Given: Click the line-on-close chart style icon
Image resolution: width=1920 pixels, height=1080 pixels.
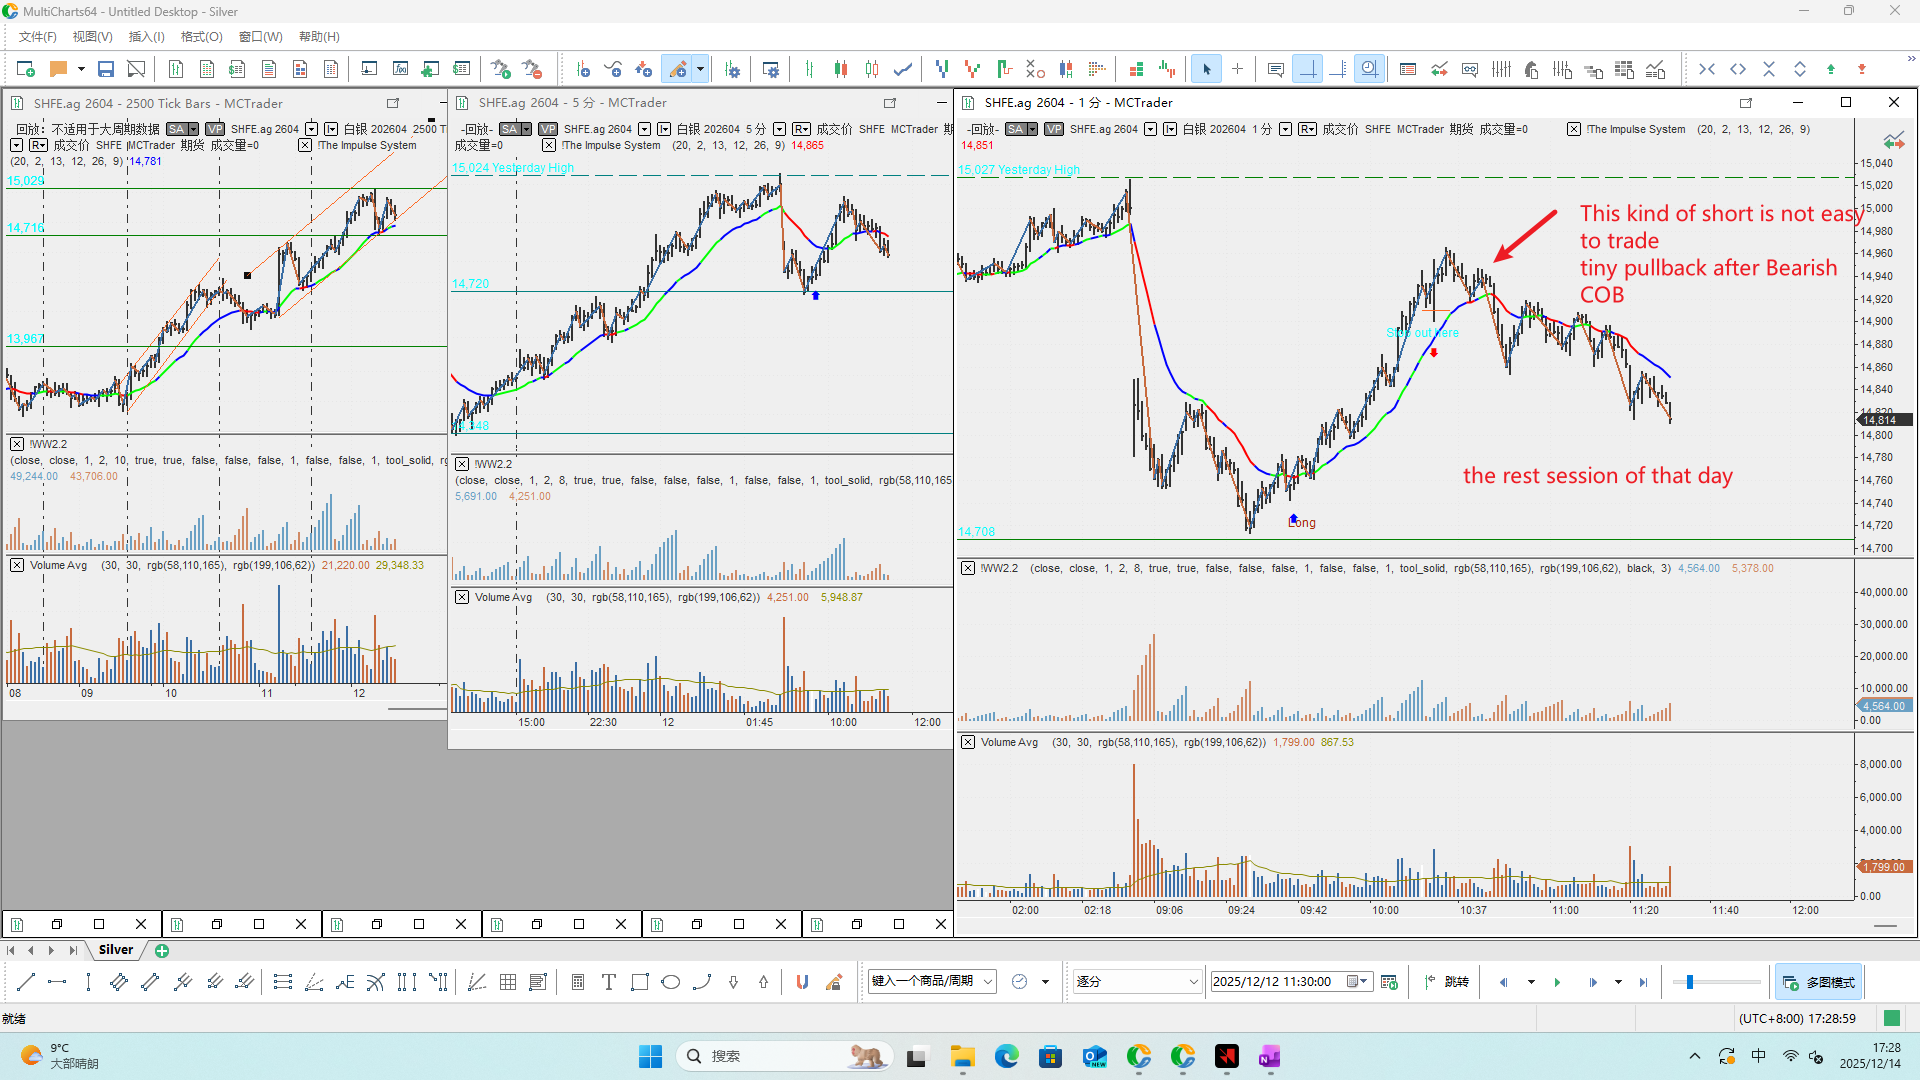Looking at the screenshot, I should click(903, 69).
